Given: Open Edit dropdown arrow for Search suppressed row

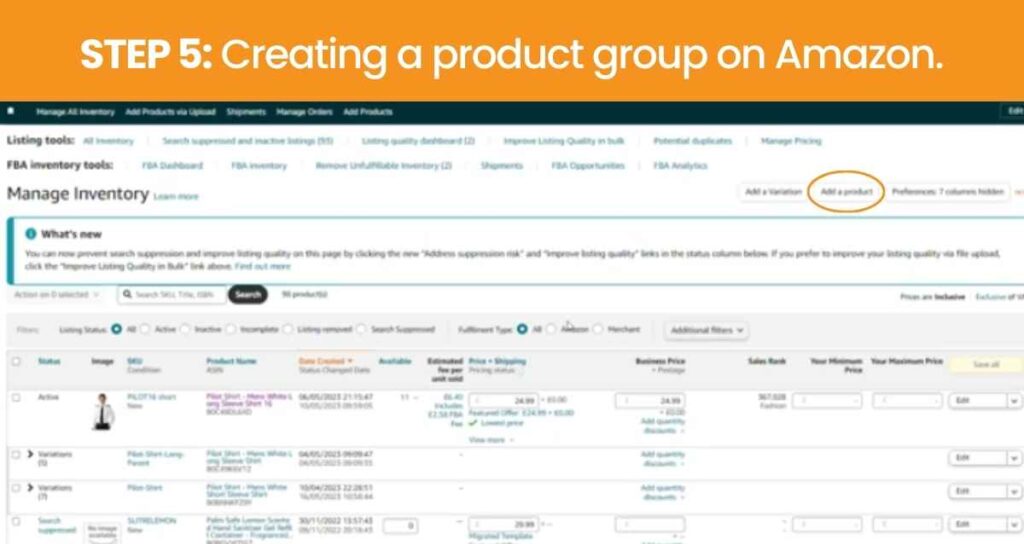Looking at the screenshot, I should pos(1014,524).
